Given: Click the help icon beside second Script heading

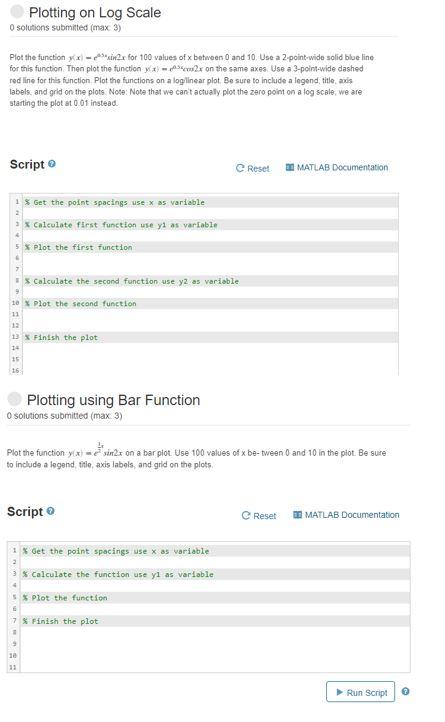Looking at the screenshot, I should click(x=51, y=511).
